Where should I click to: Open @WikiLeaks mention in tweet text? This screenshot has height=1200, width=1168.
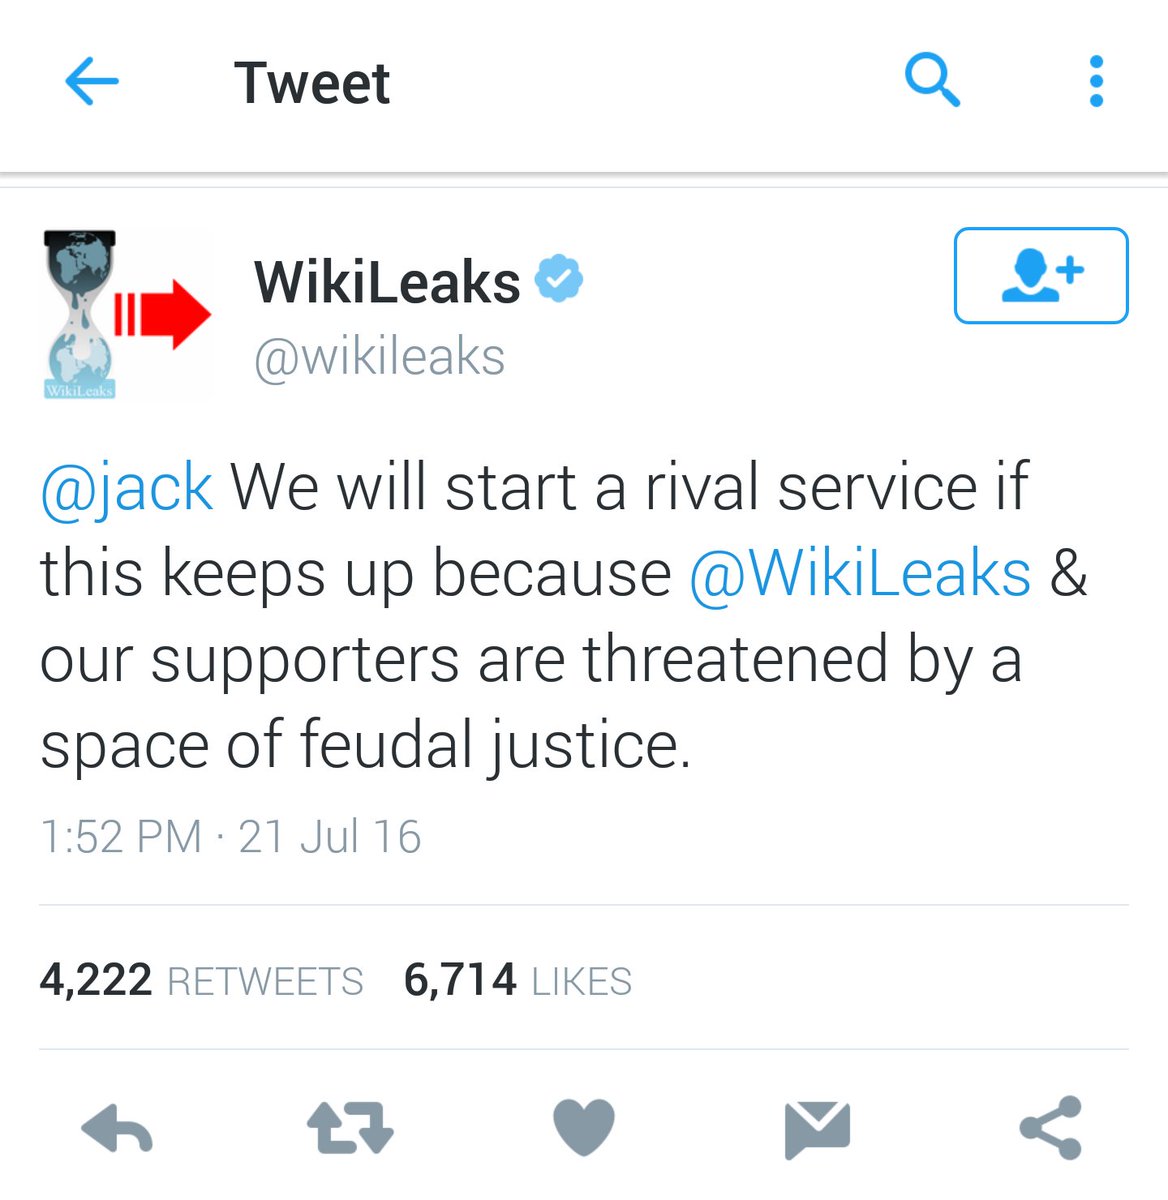pos(860,574)
